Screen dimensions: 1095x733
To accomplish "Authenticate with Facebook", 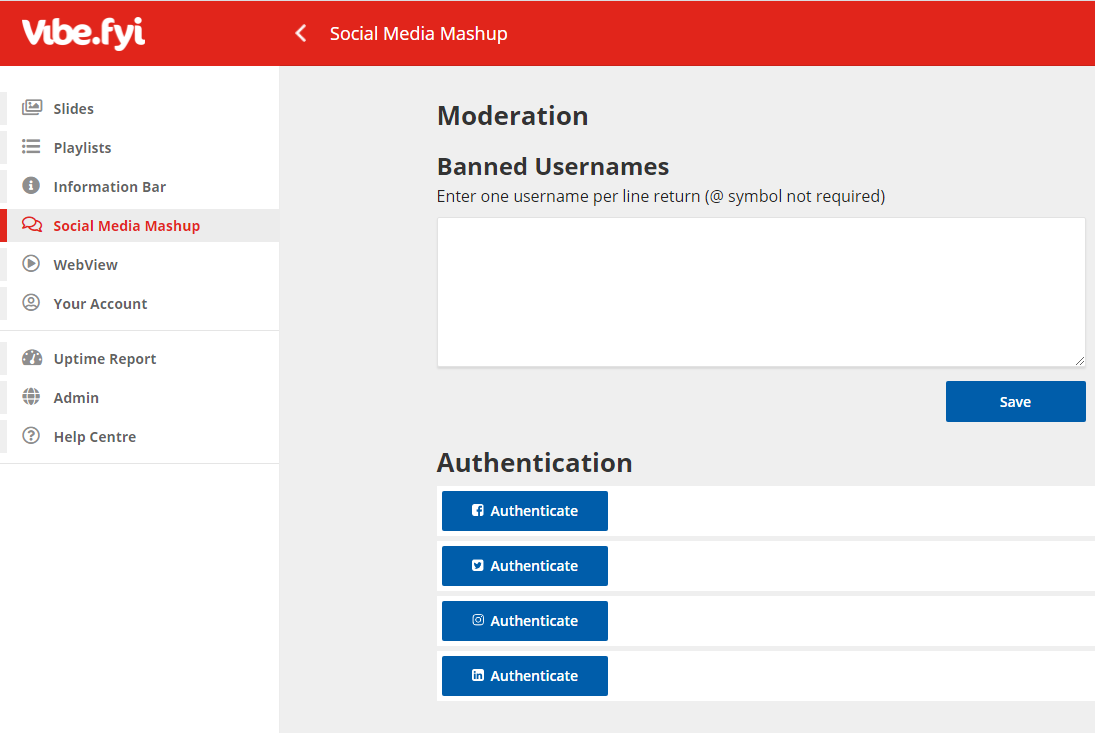I will 524,511.
